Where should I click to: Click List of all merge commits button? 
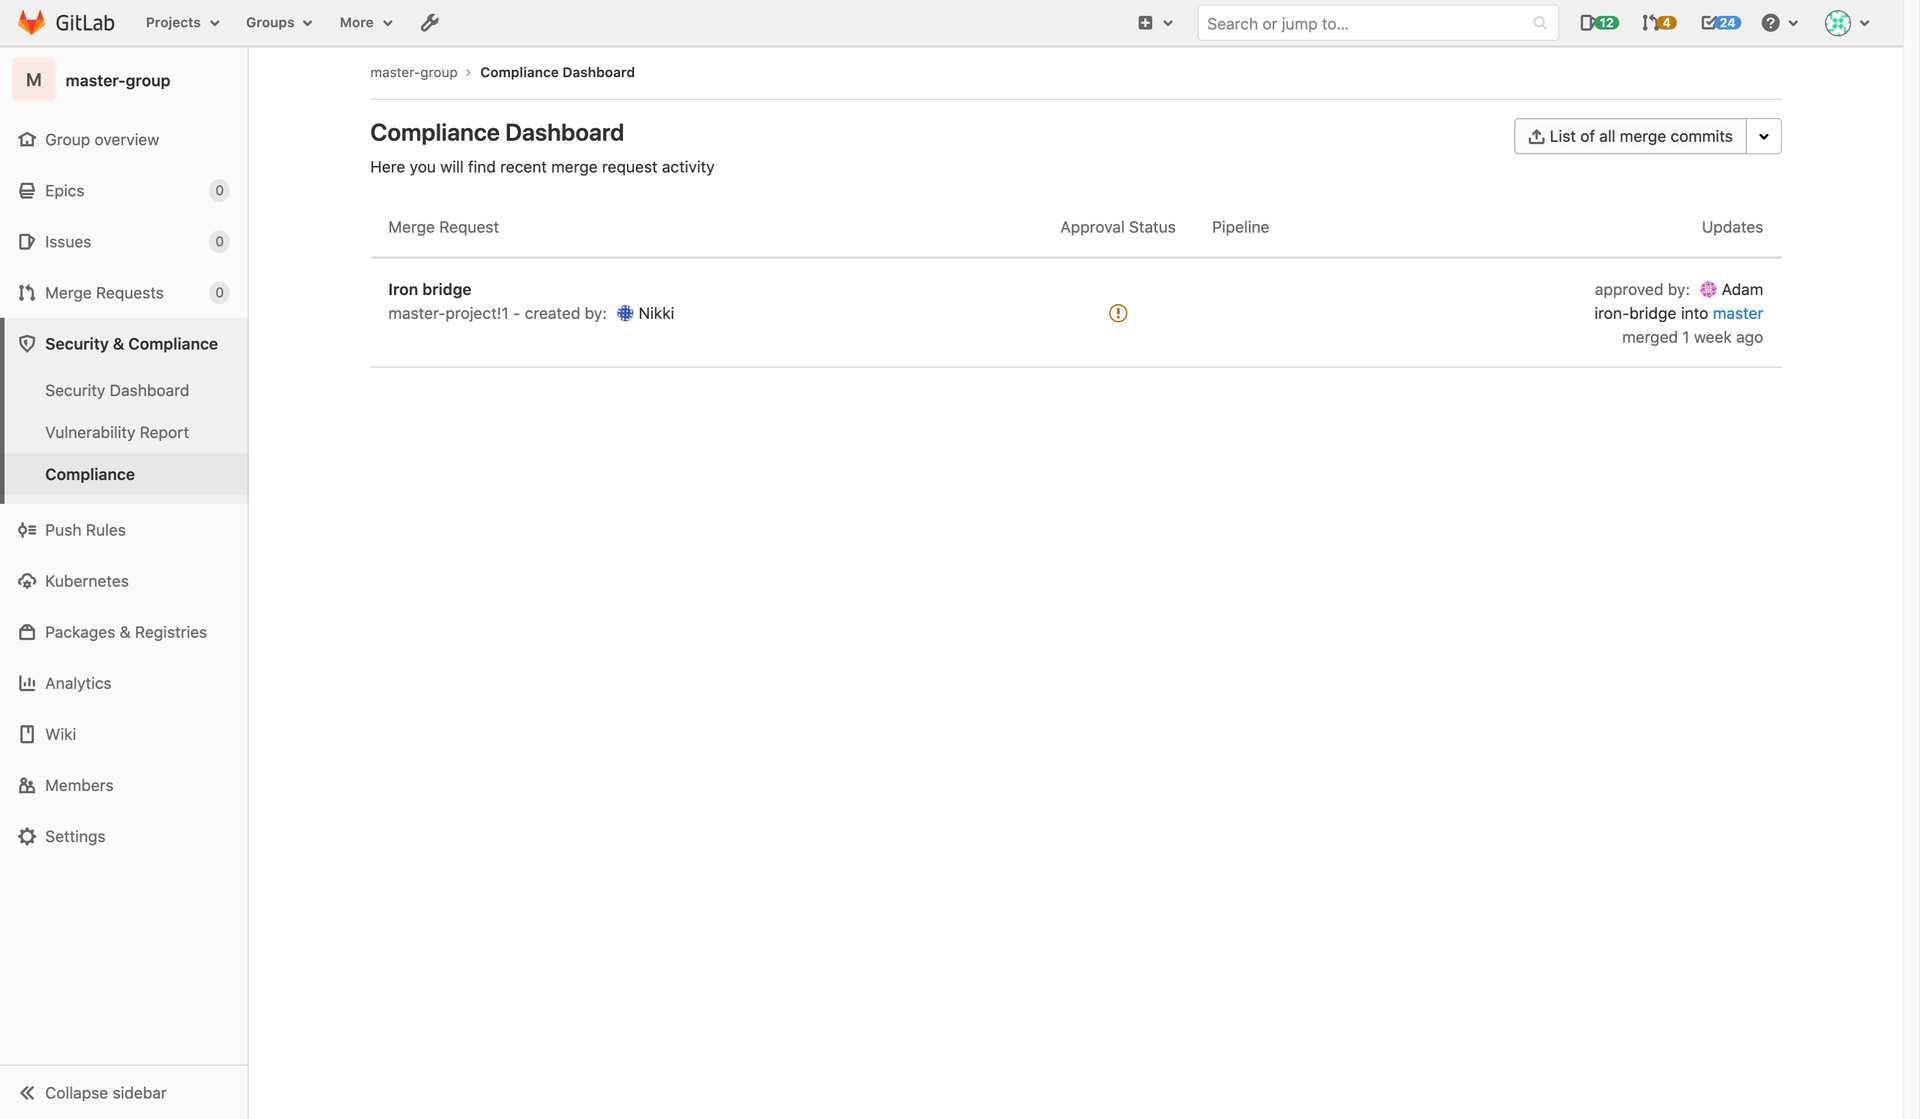point(1630,136)
